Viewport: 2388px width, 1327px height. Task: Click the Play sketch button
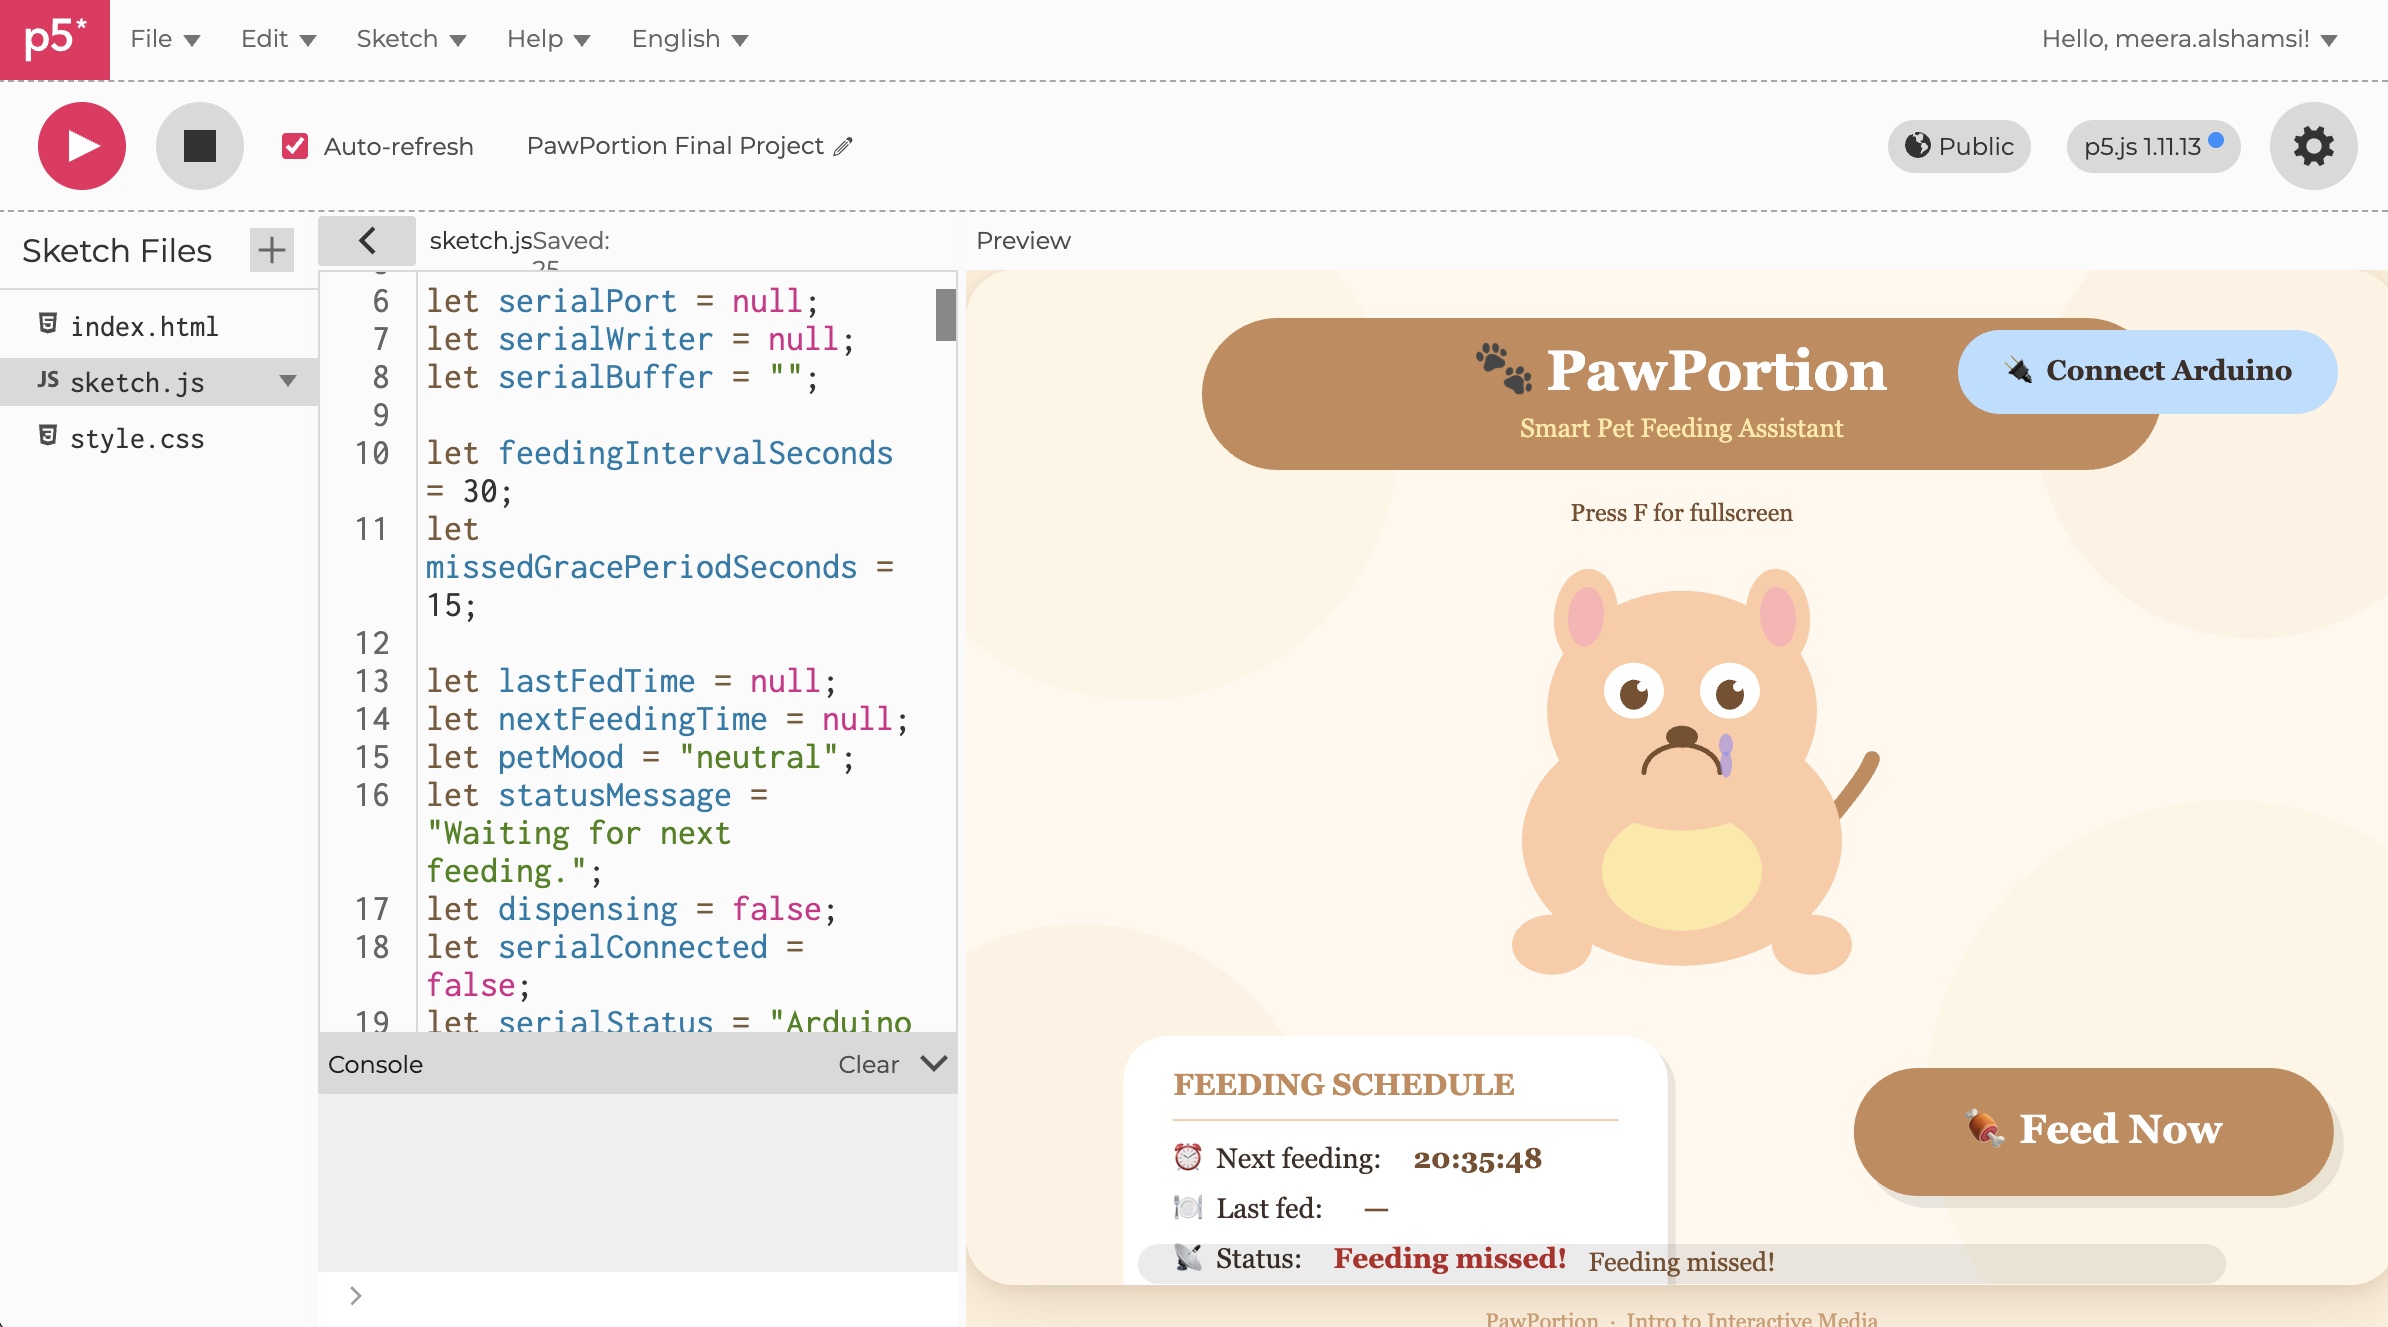[82, 146]
